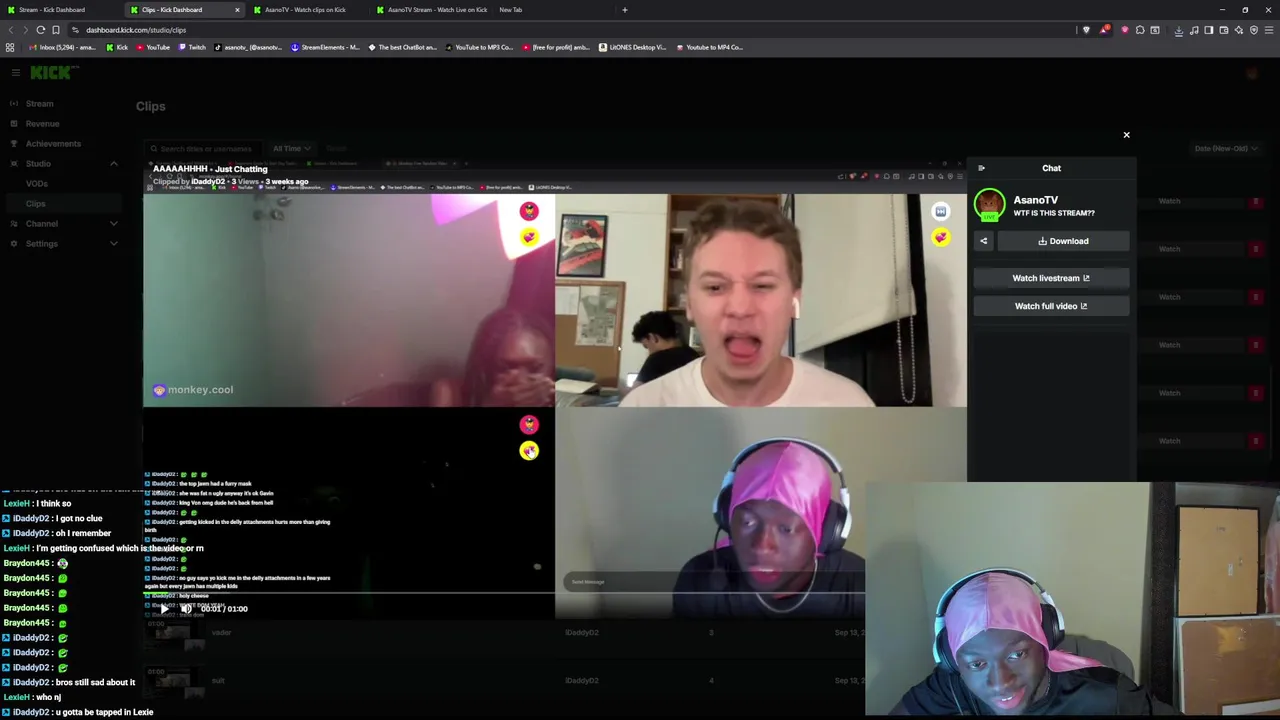The image size is (1280, 720).
Task: Open the YouTube bookmark
Action: tap(152, 47)
